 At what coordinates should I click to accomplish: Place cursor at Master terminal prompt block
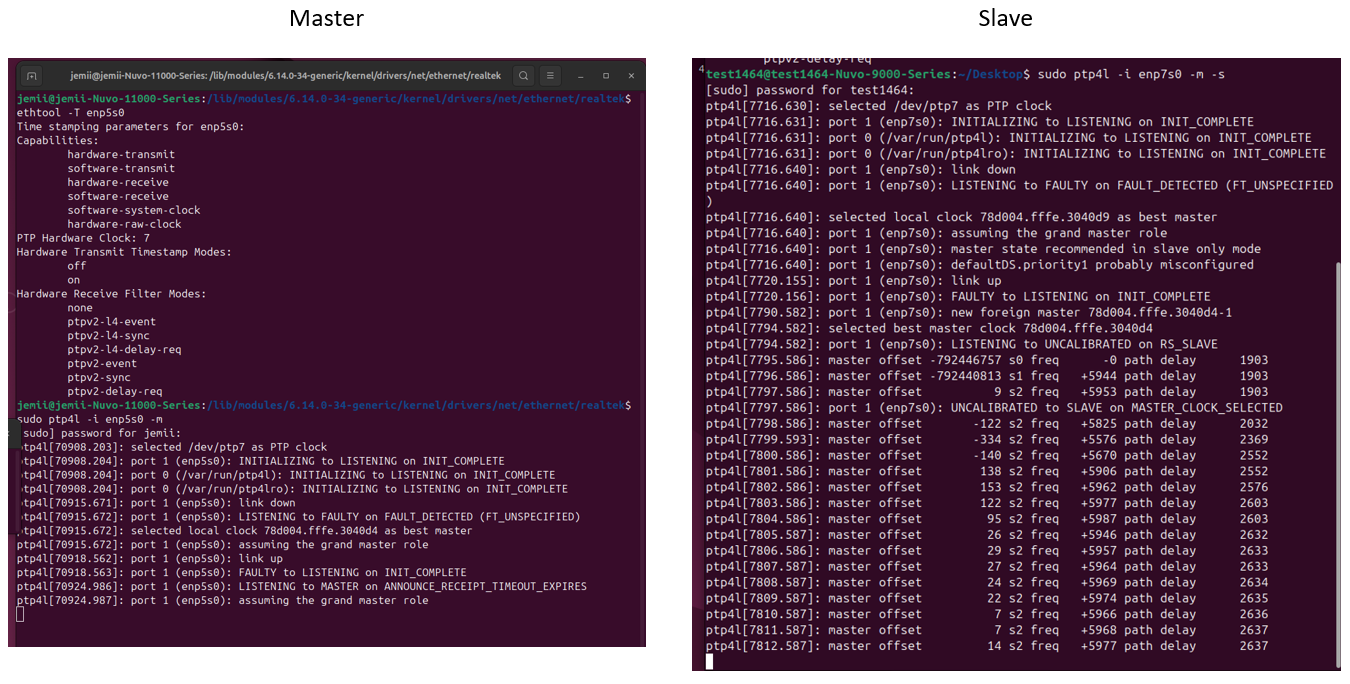21,614
